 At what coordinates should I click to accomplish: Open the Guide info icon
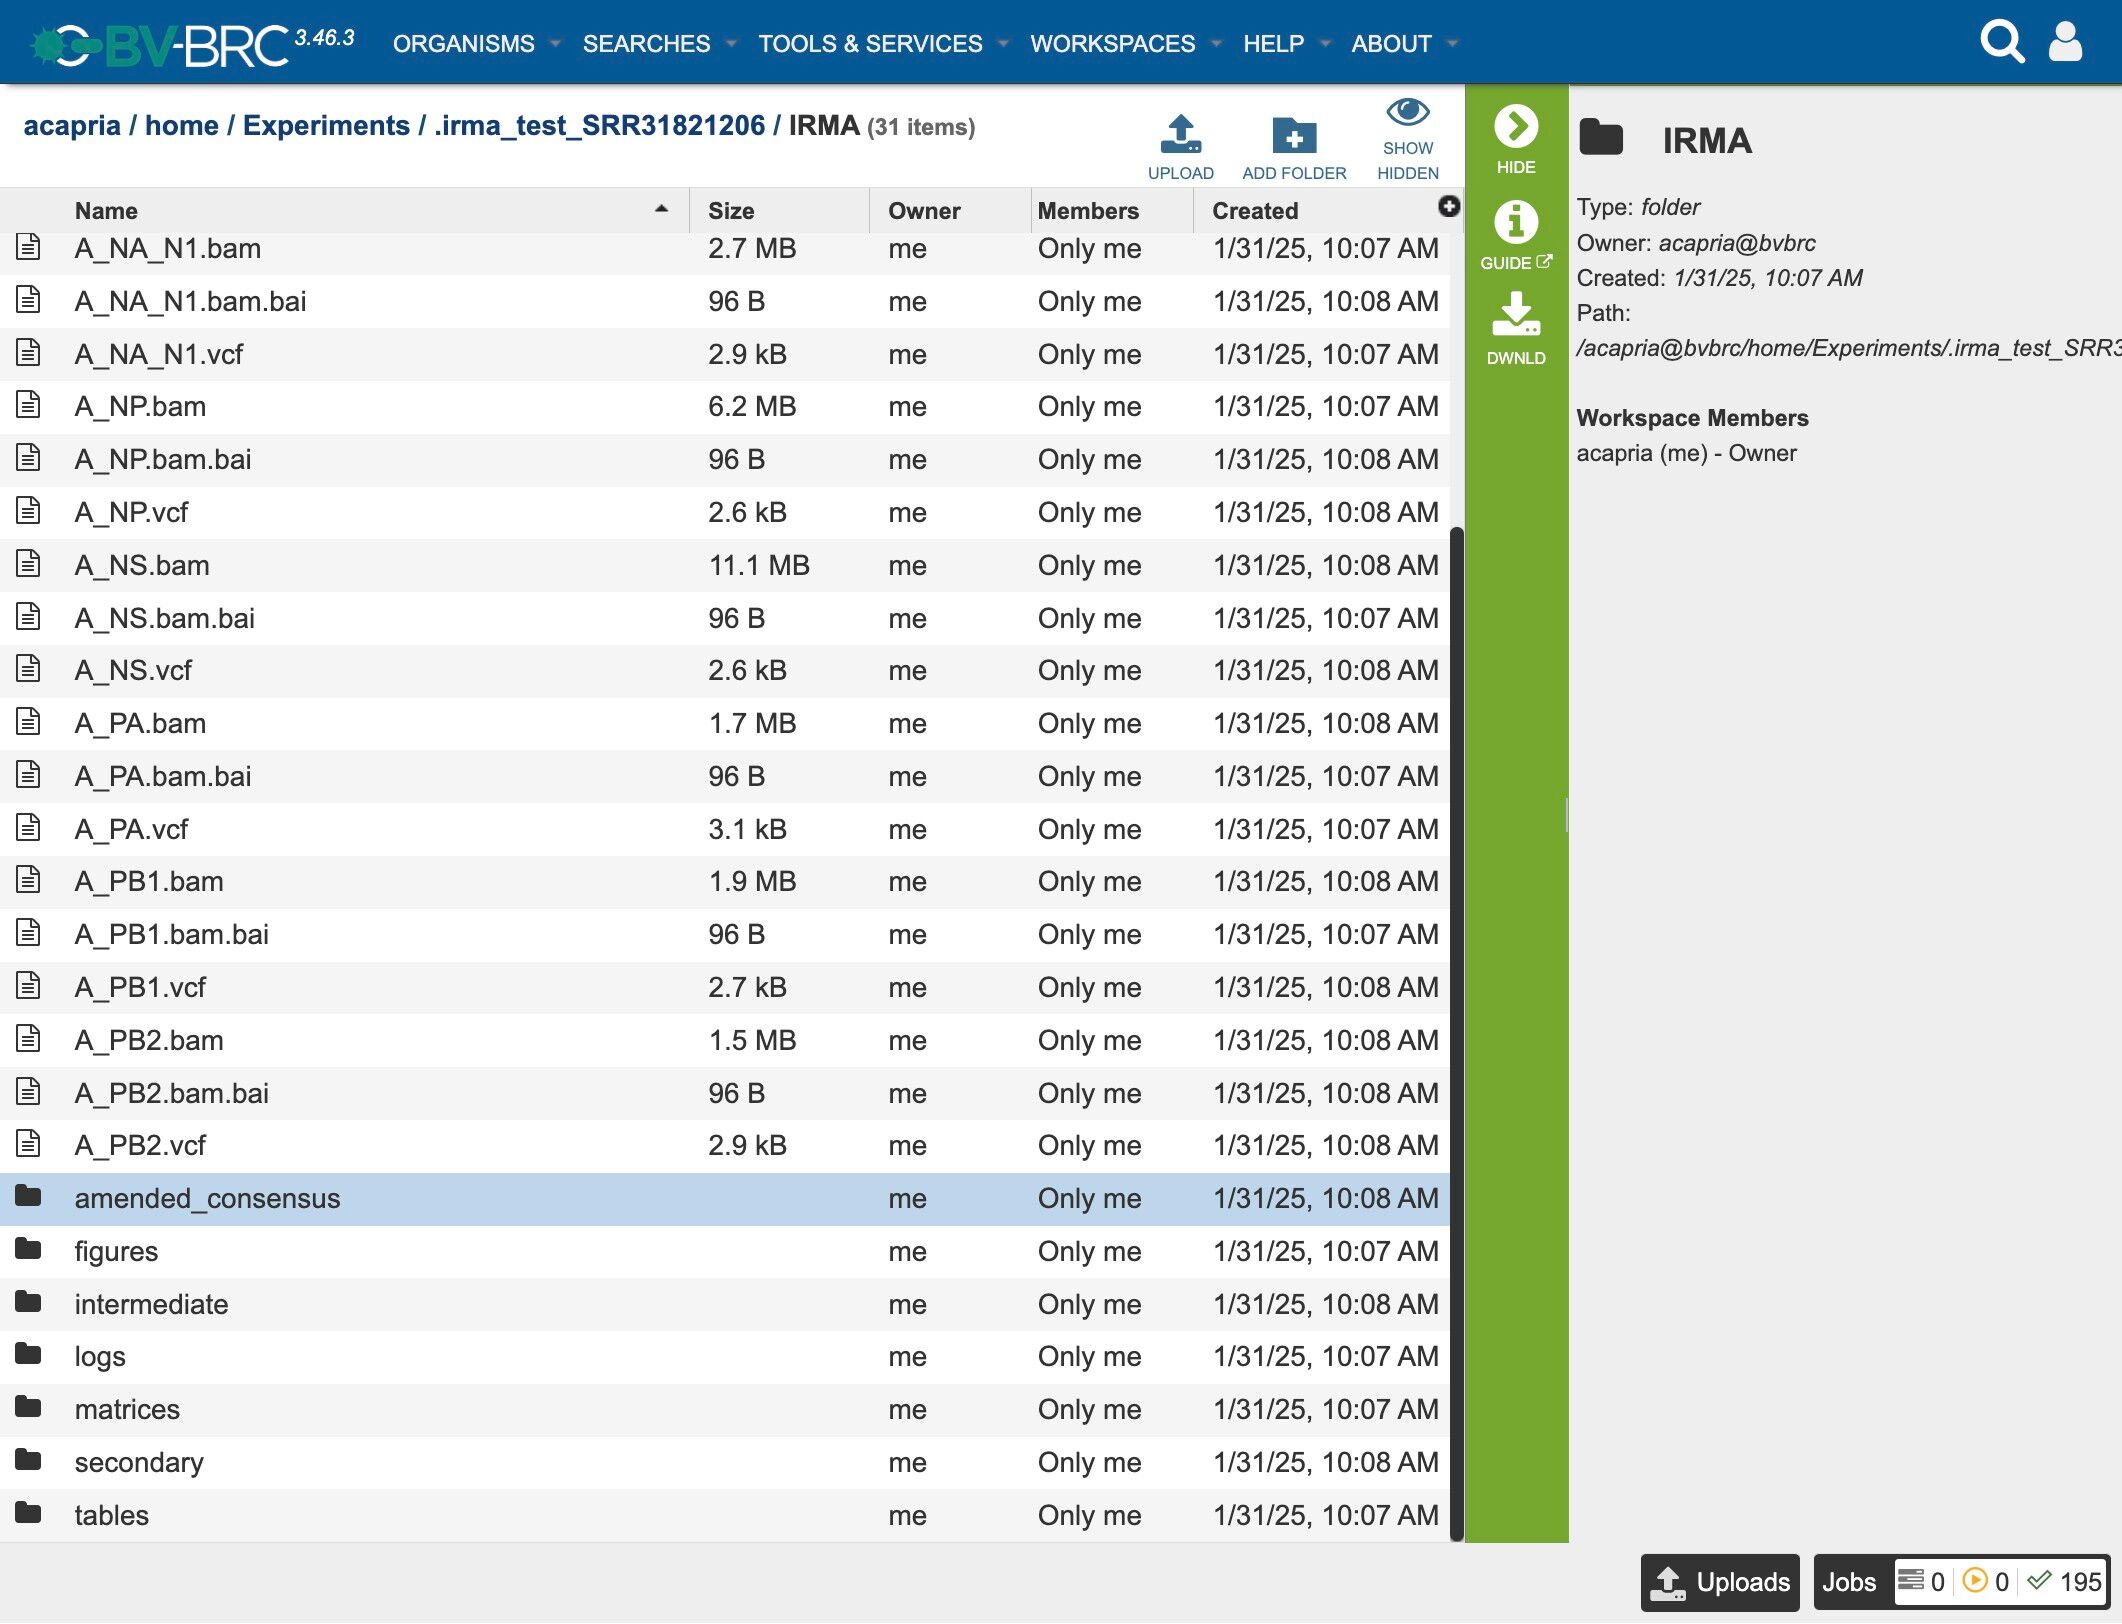1515,222
